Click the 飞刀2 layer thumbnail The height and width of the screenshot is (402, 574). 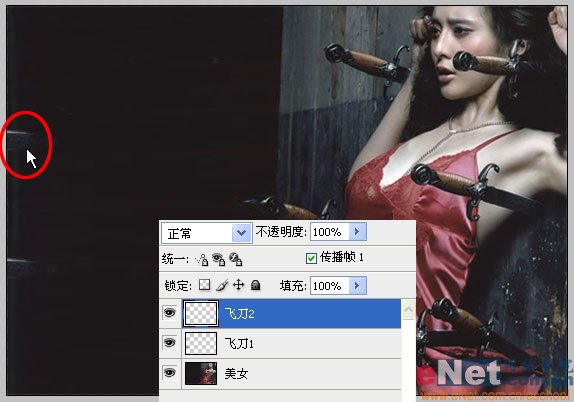tap(201, 313)
